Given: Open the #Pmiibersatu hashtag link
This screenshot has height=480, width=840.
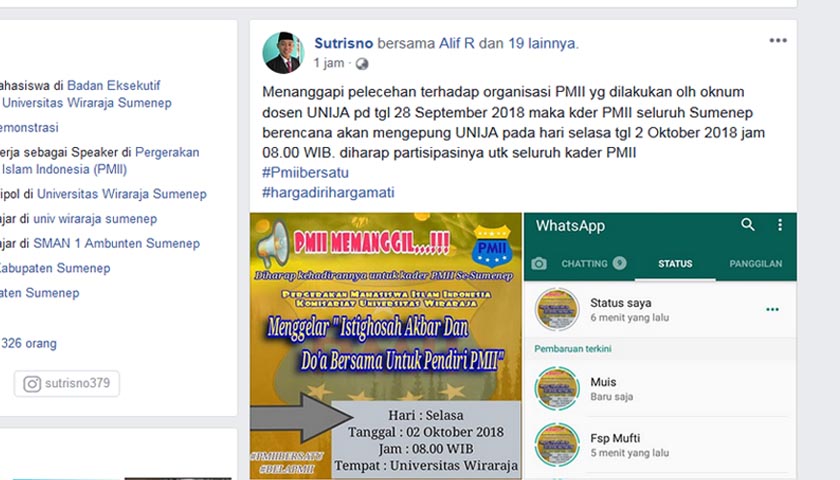Looking at the screenshot, I should tap(305, 172).
